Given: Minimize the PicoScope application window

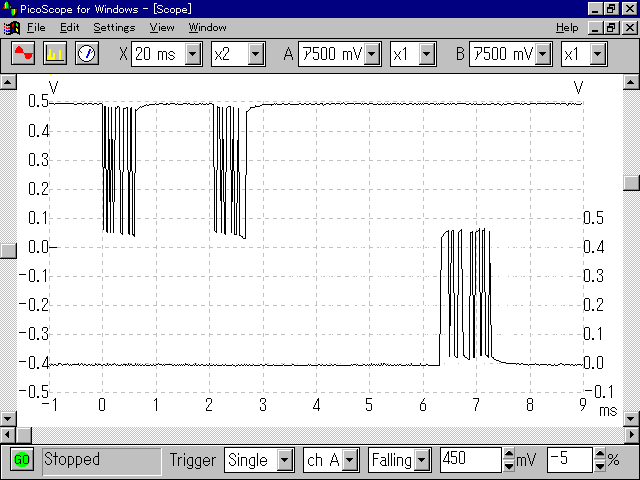Looking at the screenshot, I should [596, 9].
